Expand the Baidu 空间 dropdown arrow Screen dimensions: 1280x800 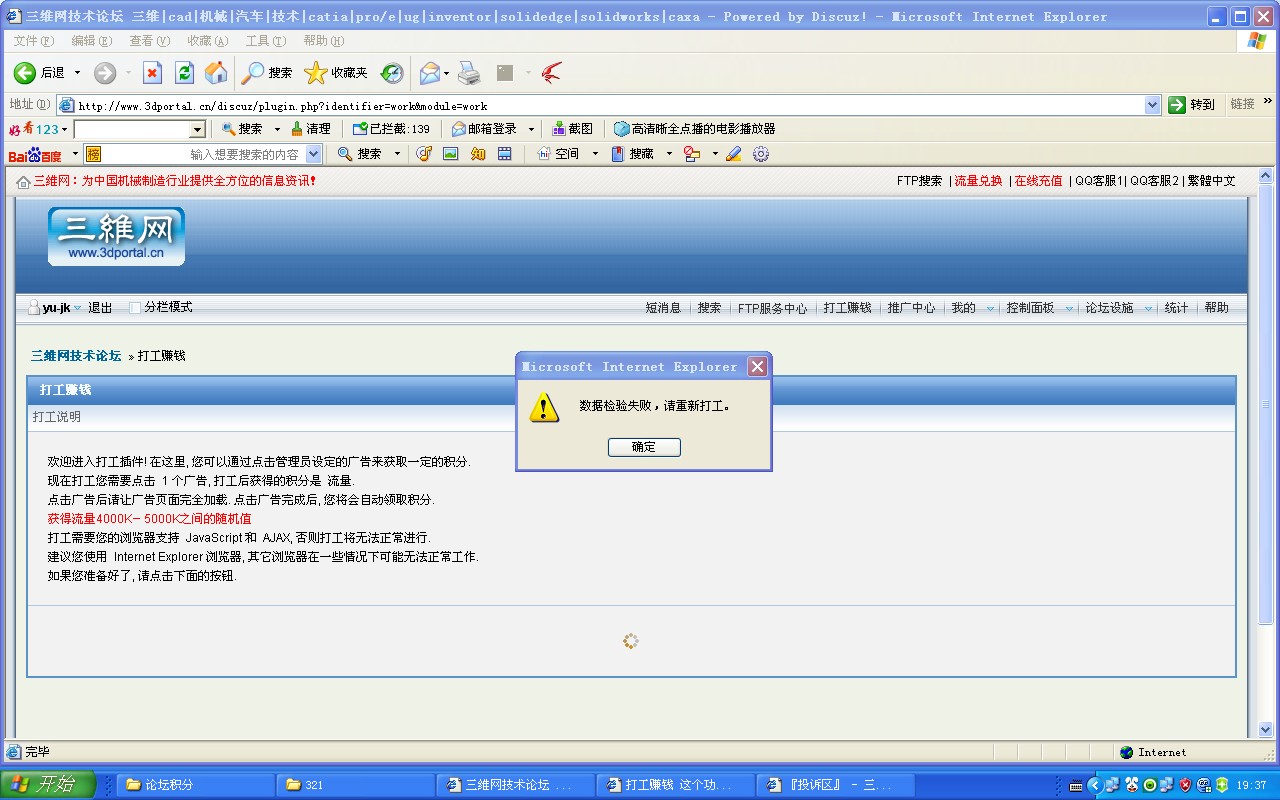click(595, 154)
